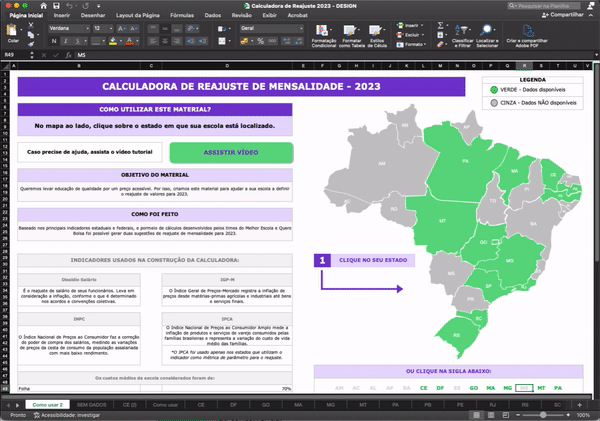600x421 pixels.
Task: Toggle align right
Action: coord(176,41)
